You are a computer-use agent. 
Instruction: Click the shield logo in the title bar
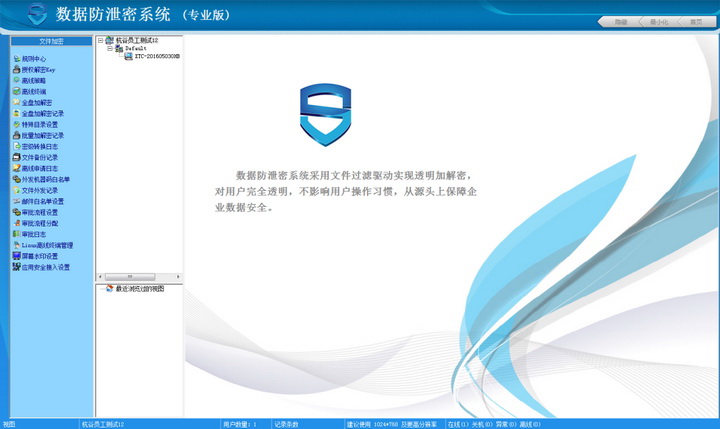point(37,14)
